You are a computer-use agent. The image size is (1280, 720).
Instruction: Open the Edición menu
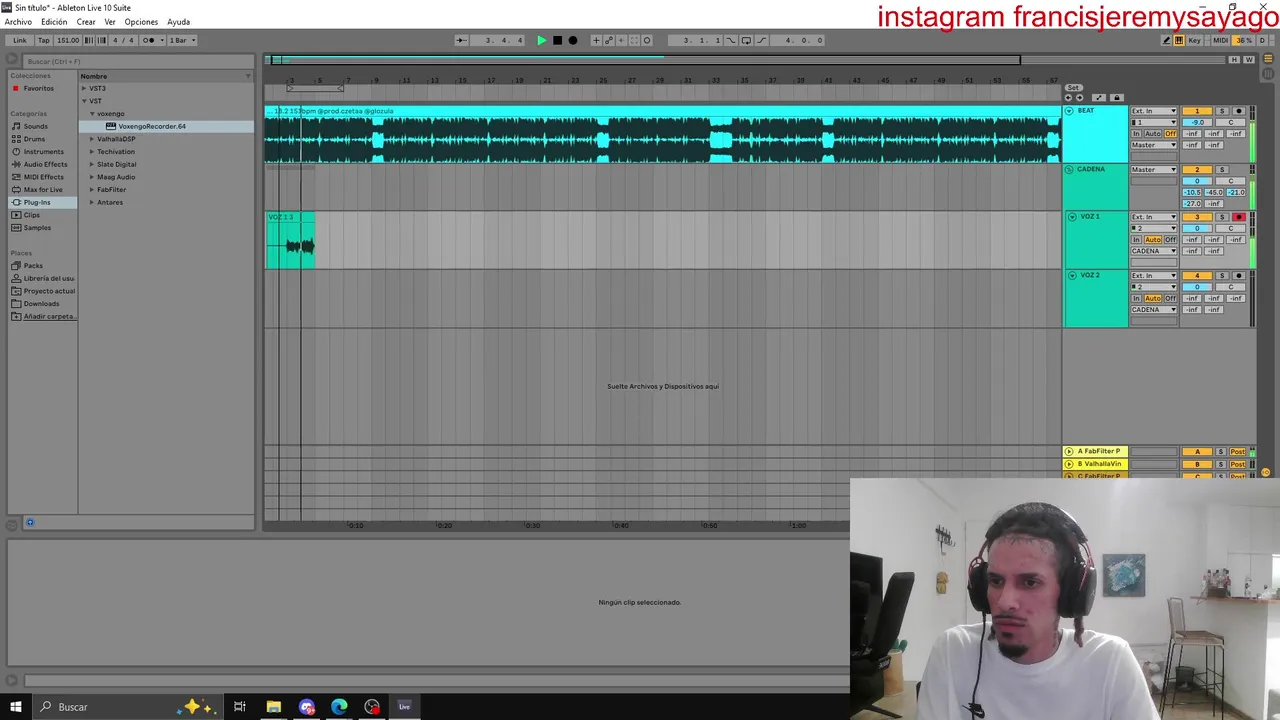tap(54, 22)
